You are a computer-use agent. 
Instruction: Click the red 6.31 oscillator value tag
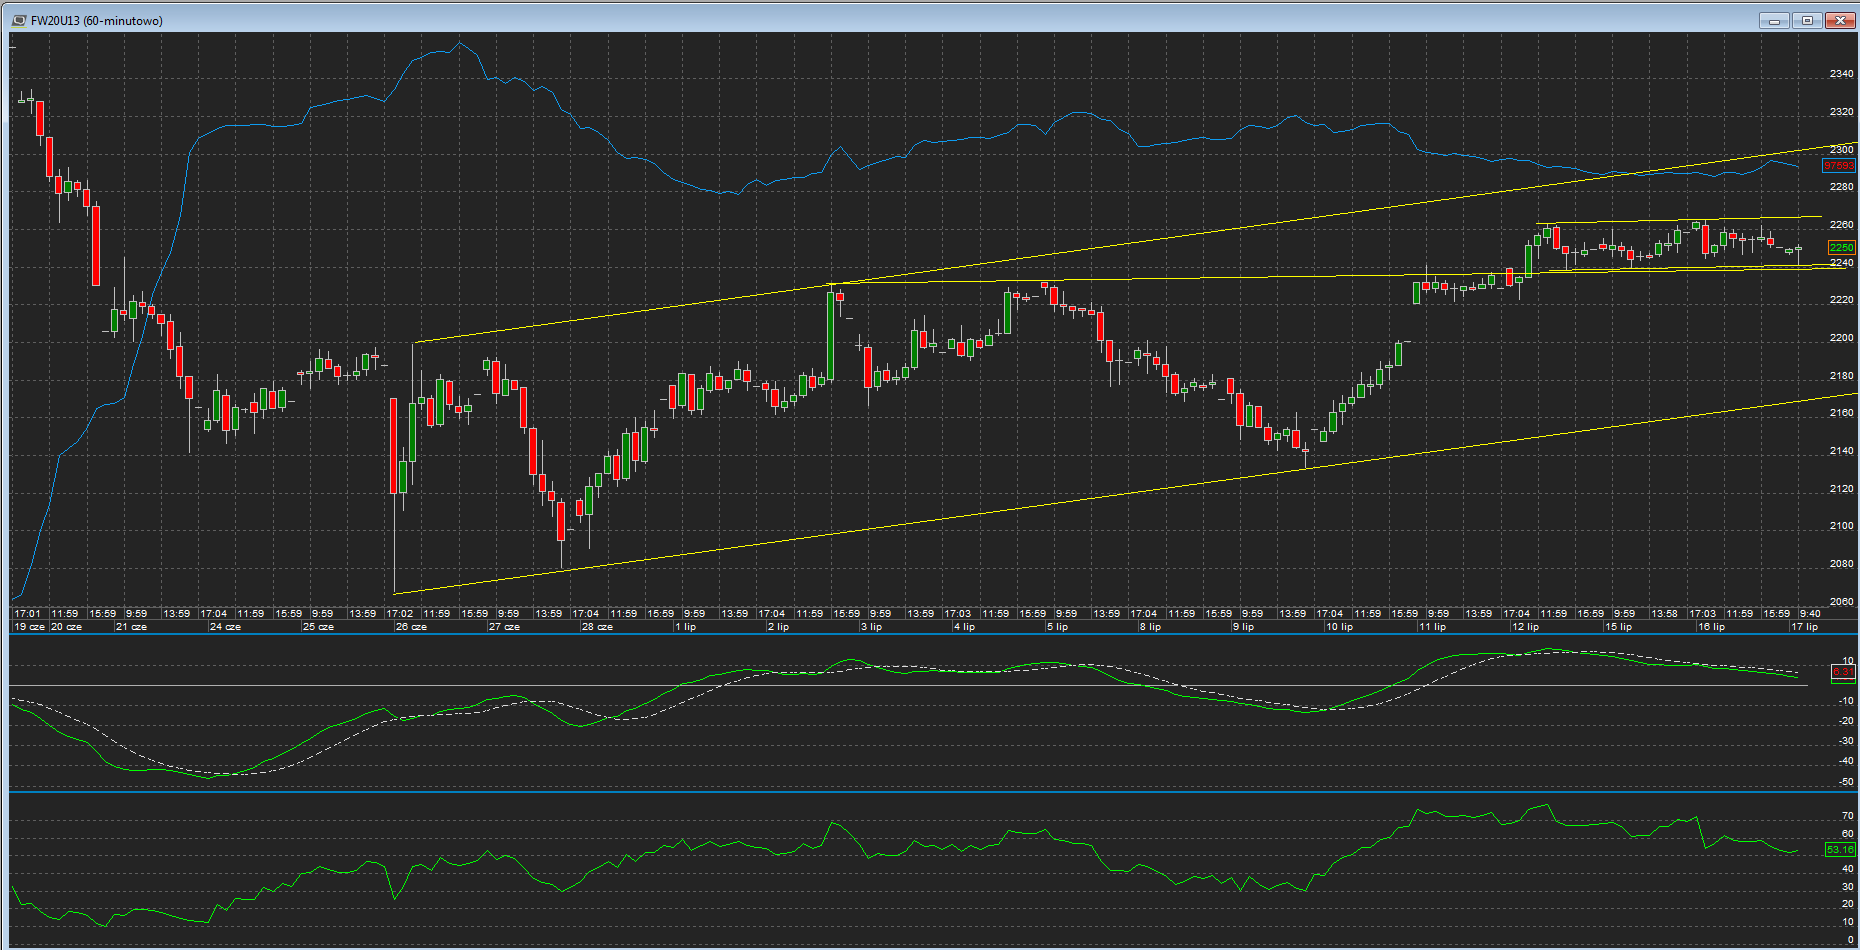tap(1841, 672)
